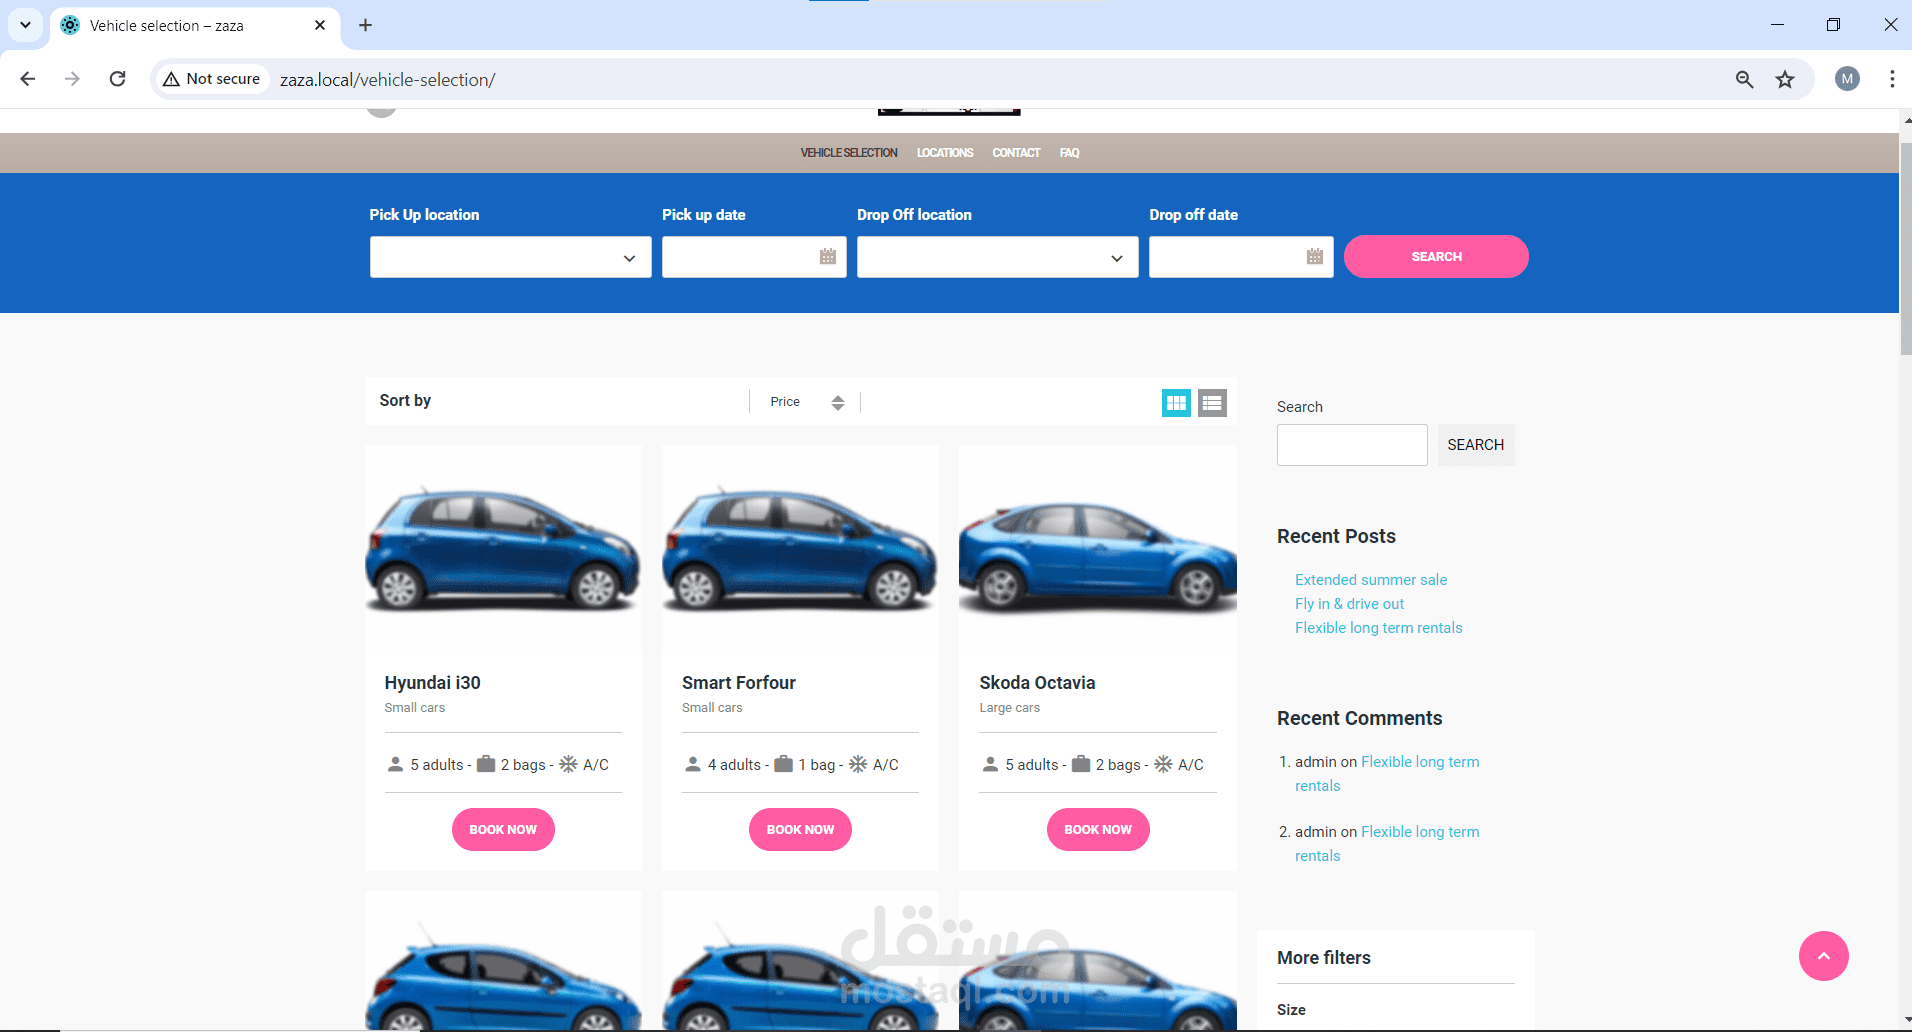
Task: Click the browser address bar URL
Action: [387, 80]
